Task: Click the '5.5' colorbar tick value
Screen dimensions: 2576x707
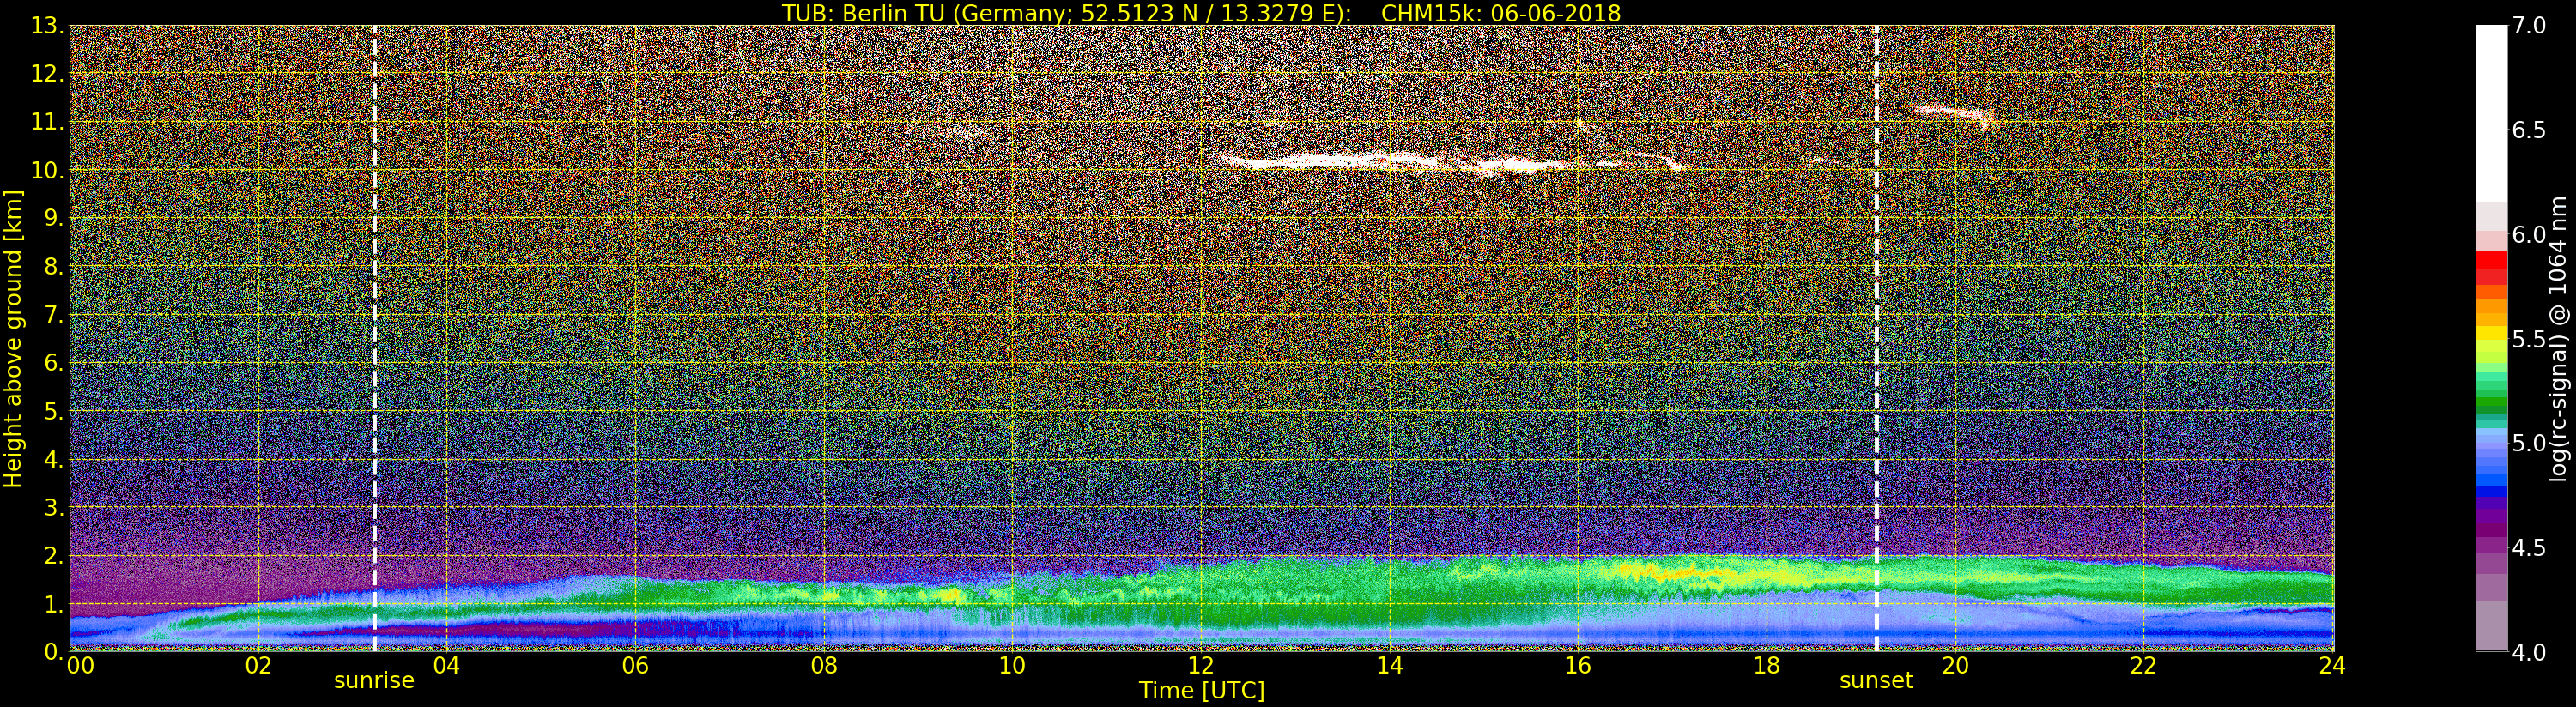Action: point(2528,339)
